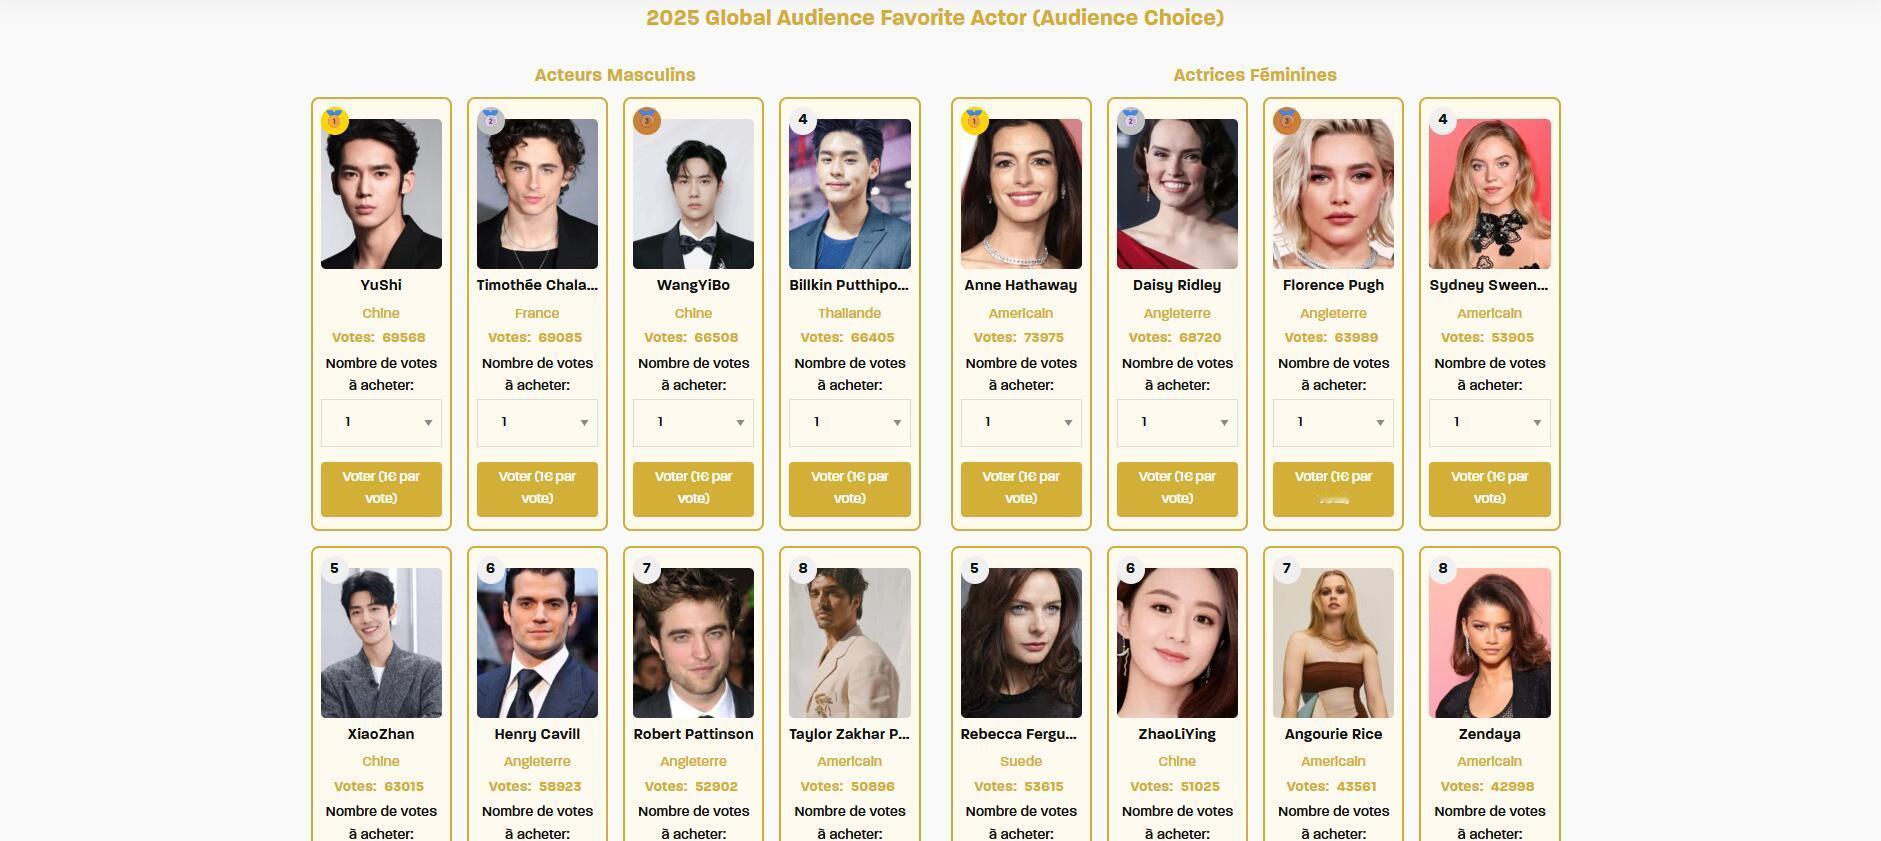Viewport: 1881px width, 841px height.
Task: Click Henry Cavill's portrait photo
Action: (x=537, y=643)
